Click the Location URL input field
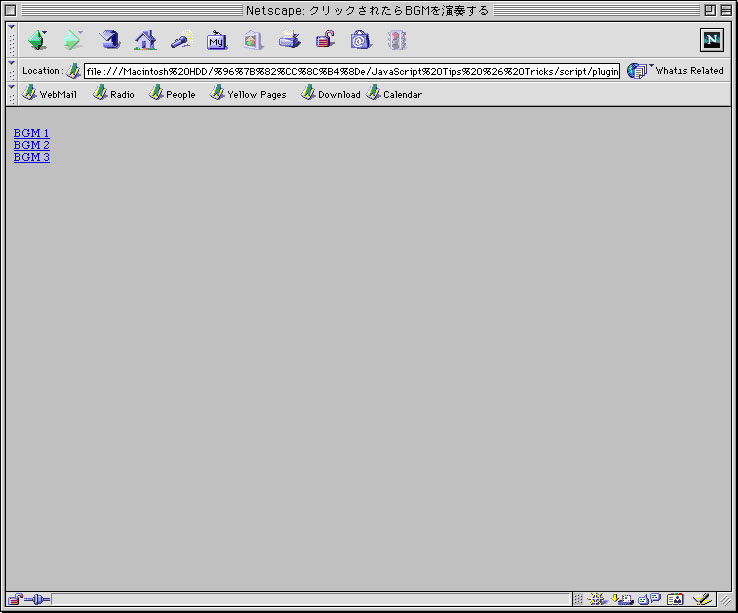738x613 pixels. [x=352, y=71]
